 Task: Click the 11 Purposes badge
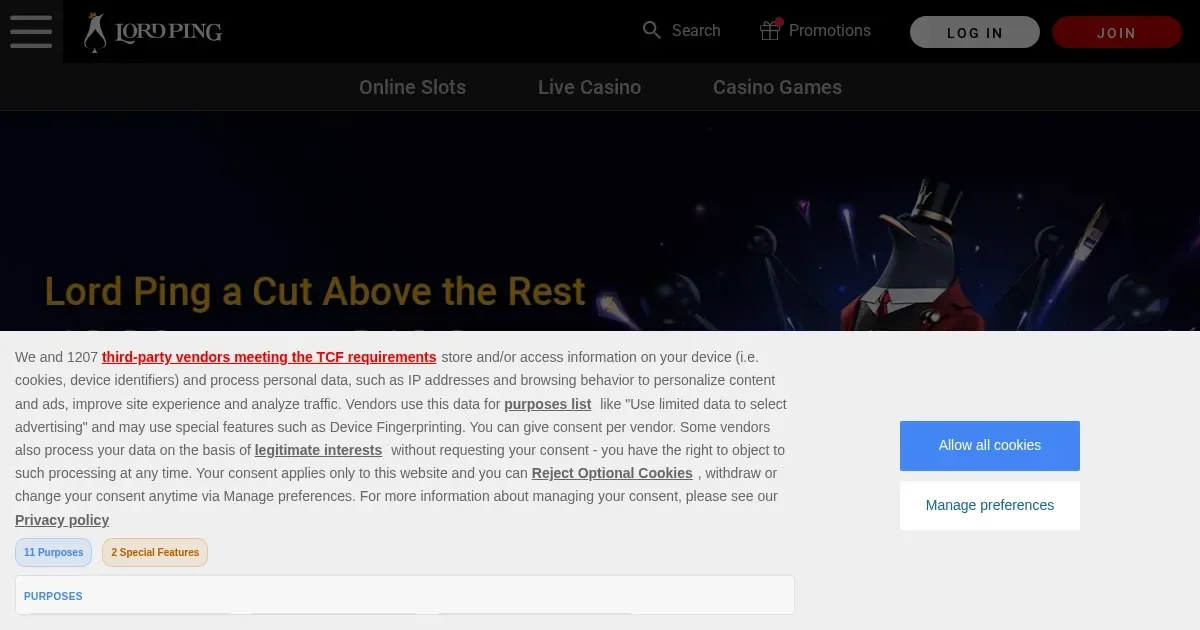tap(53, 552)
